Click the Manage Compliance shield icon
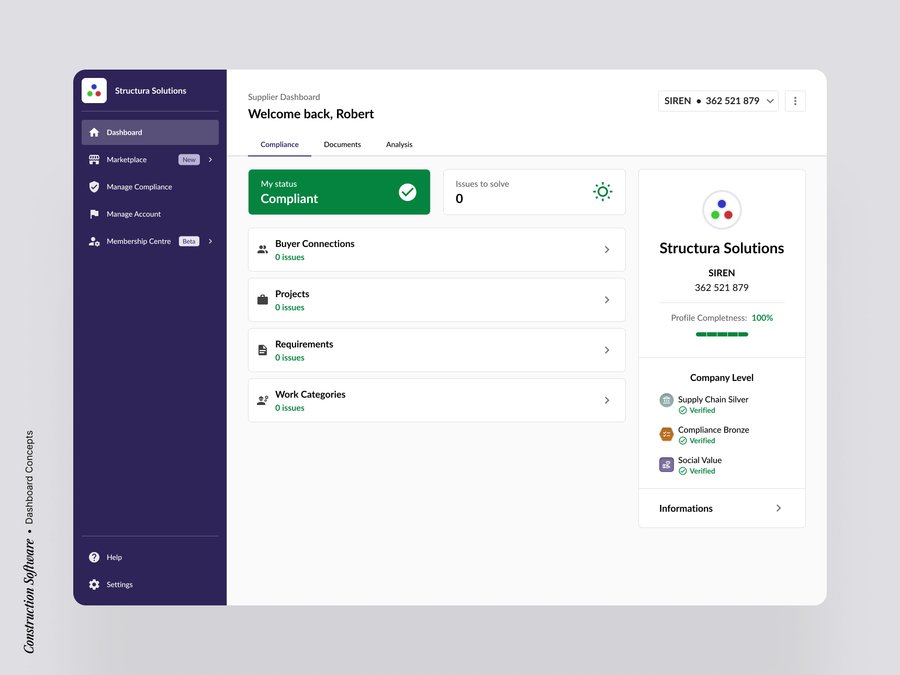 click(x=94, y=187)
